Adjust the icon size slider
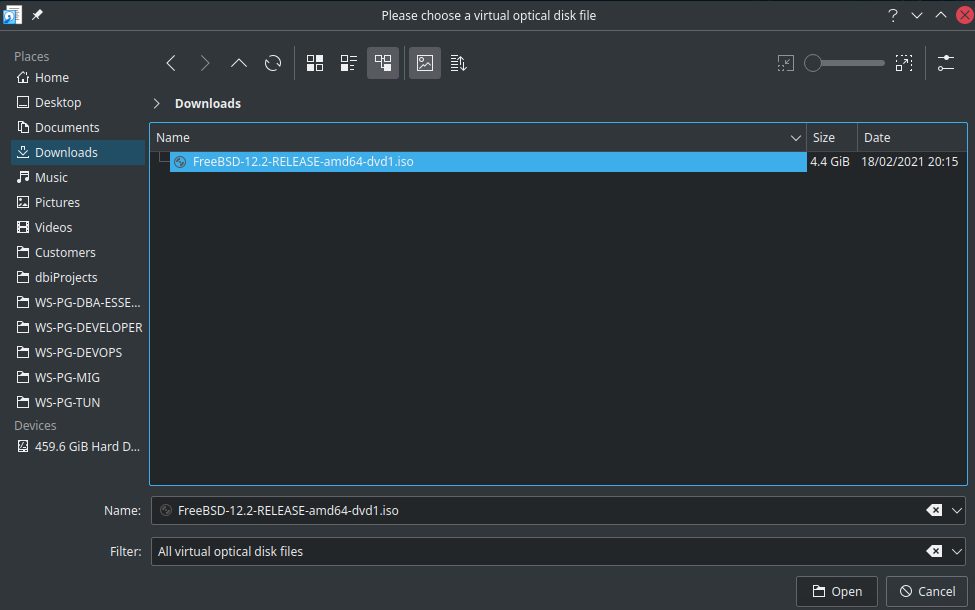Viewport: 975px width, 610px height. pyautogui.click(x=844, y=63)
